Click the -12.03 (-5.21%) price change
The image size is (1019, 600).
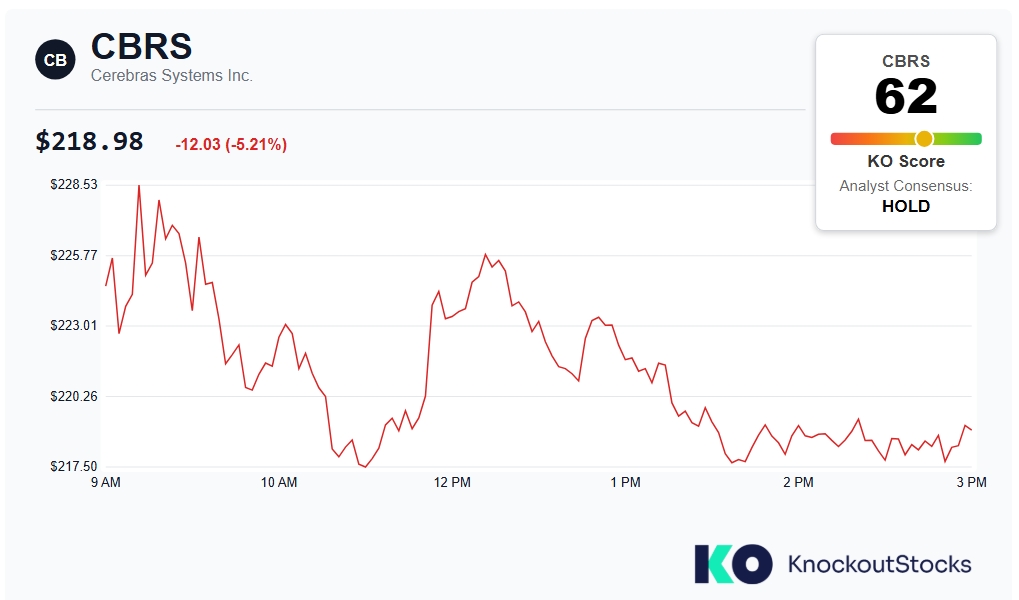point(231,144)
